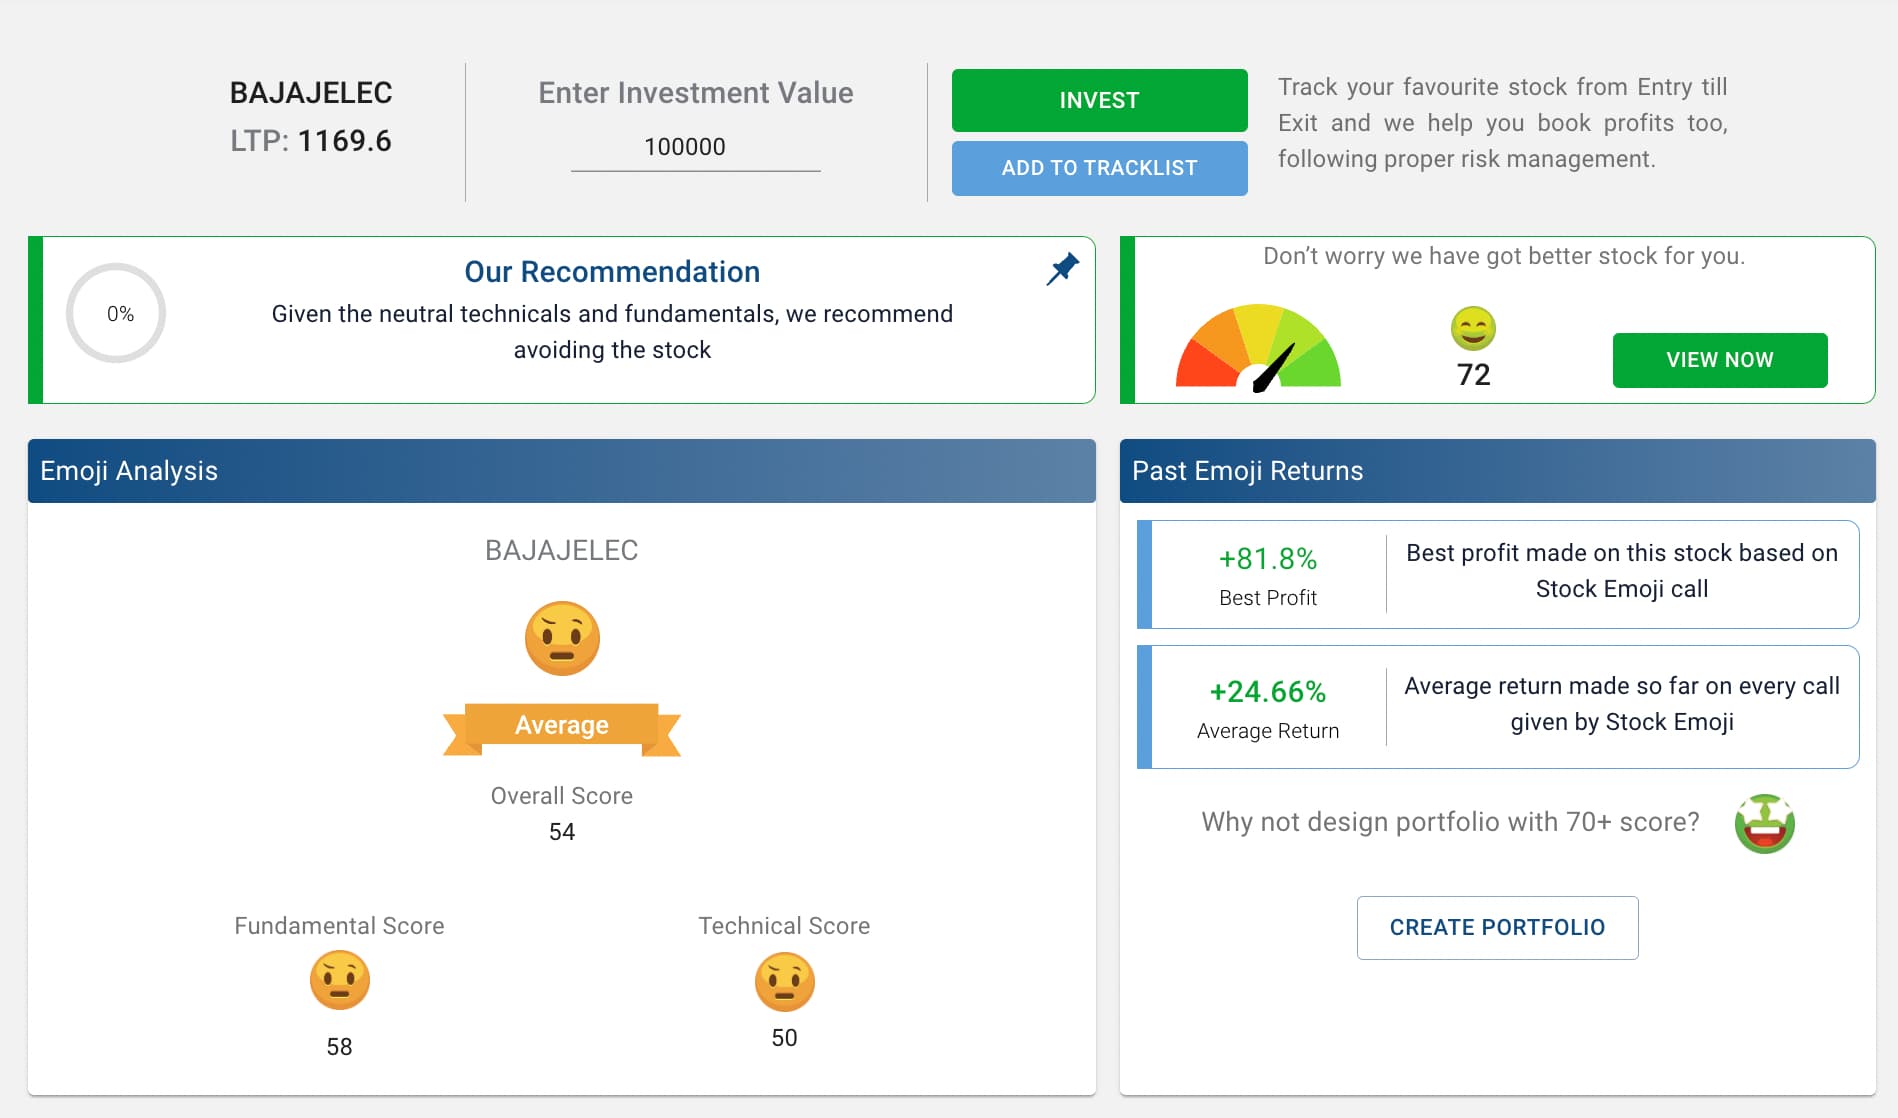Viewport: 1898px width, 1118px height.
Task: Click 'Average return made so far' description
Action: coord(1622,704)
